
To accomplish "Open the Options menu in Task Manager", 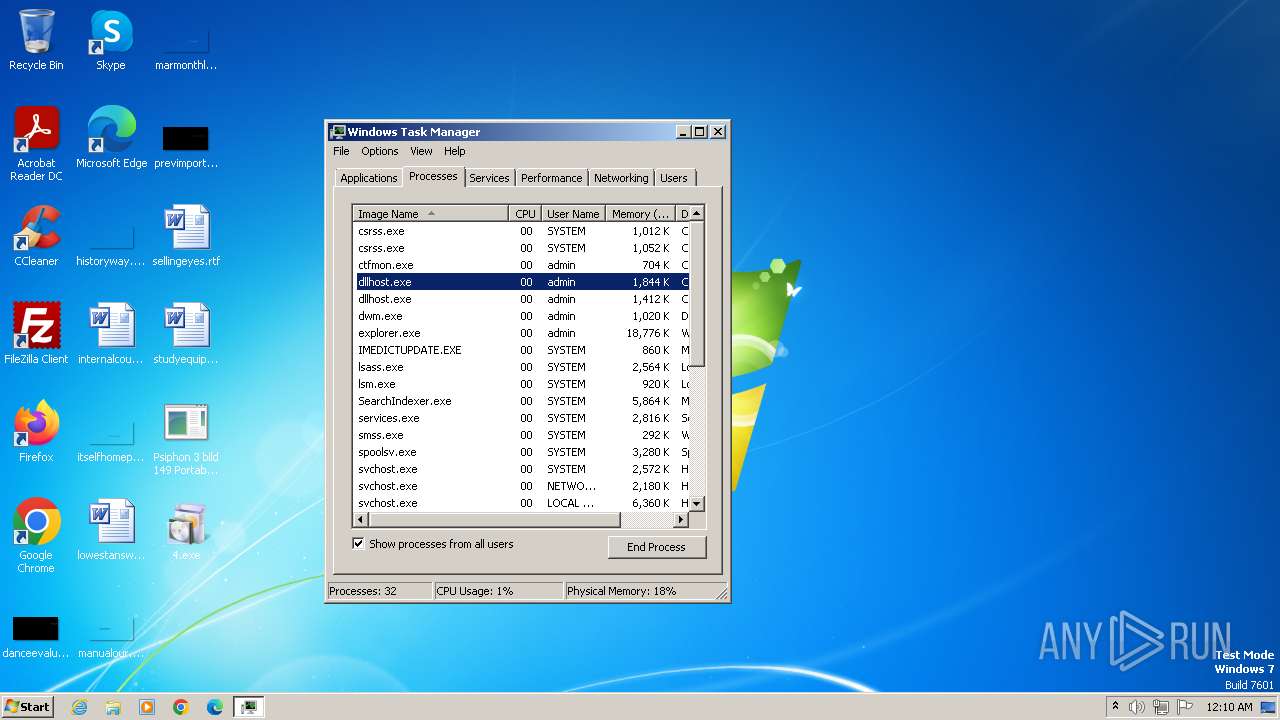I will [x=380, y=151].
